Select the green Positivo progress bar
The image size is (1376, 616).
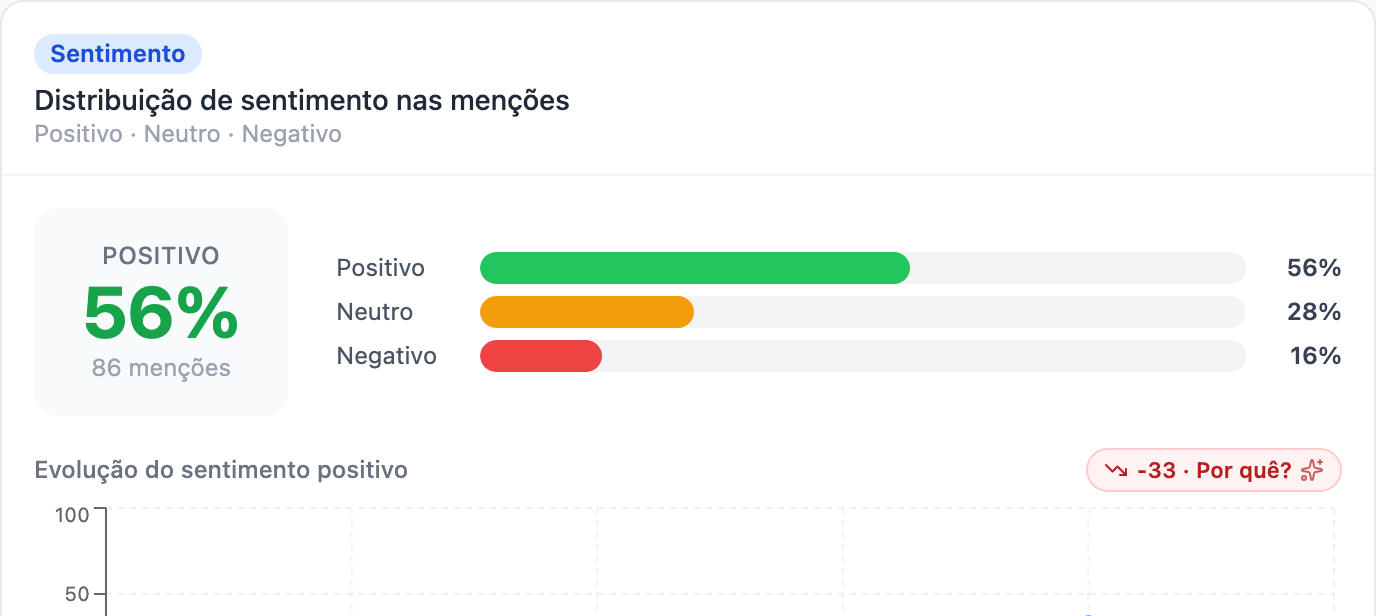point(695,268)
